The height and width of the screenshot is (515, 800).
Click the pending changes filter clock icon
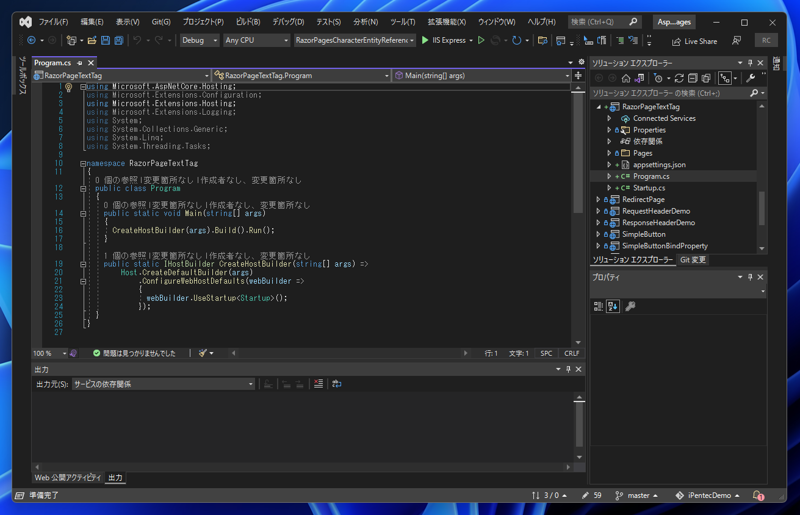pyautogui.click(x=658, y=78)
